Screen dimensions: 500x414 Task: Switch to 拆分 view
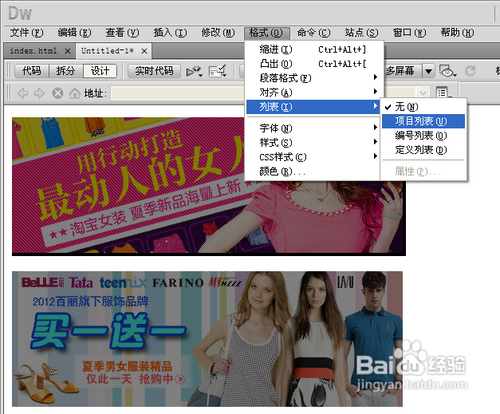coord(66,71)
